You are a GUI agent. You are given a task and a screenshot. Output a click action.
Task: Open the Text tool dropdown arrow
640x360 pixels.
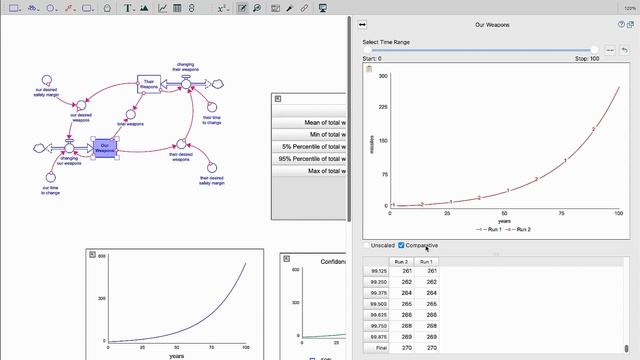pos(133,9)
